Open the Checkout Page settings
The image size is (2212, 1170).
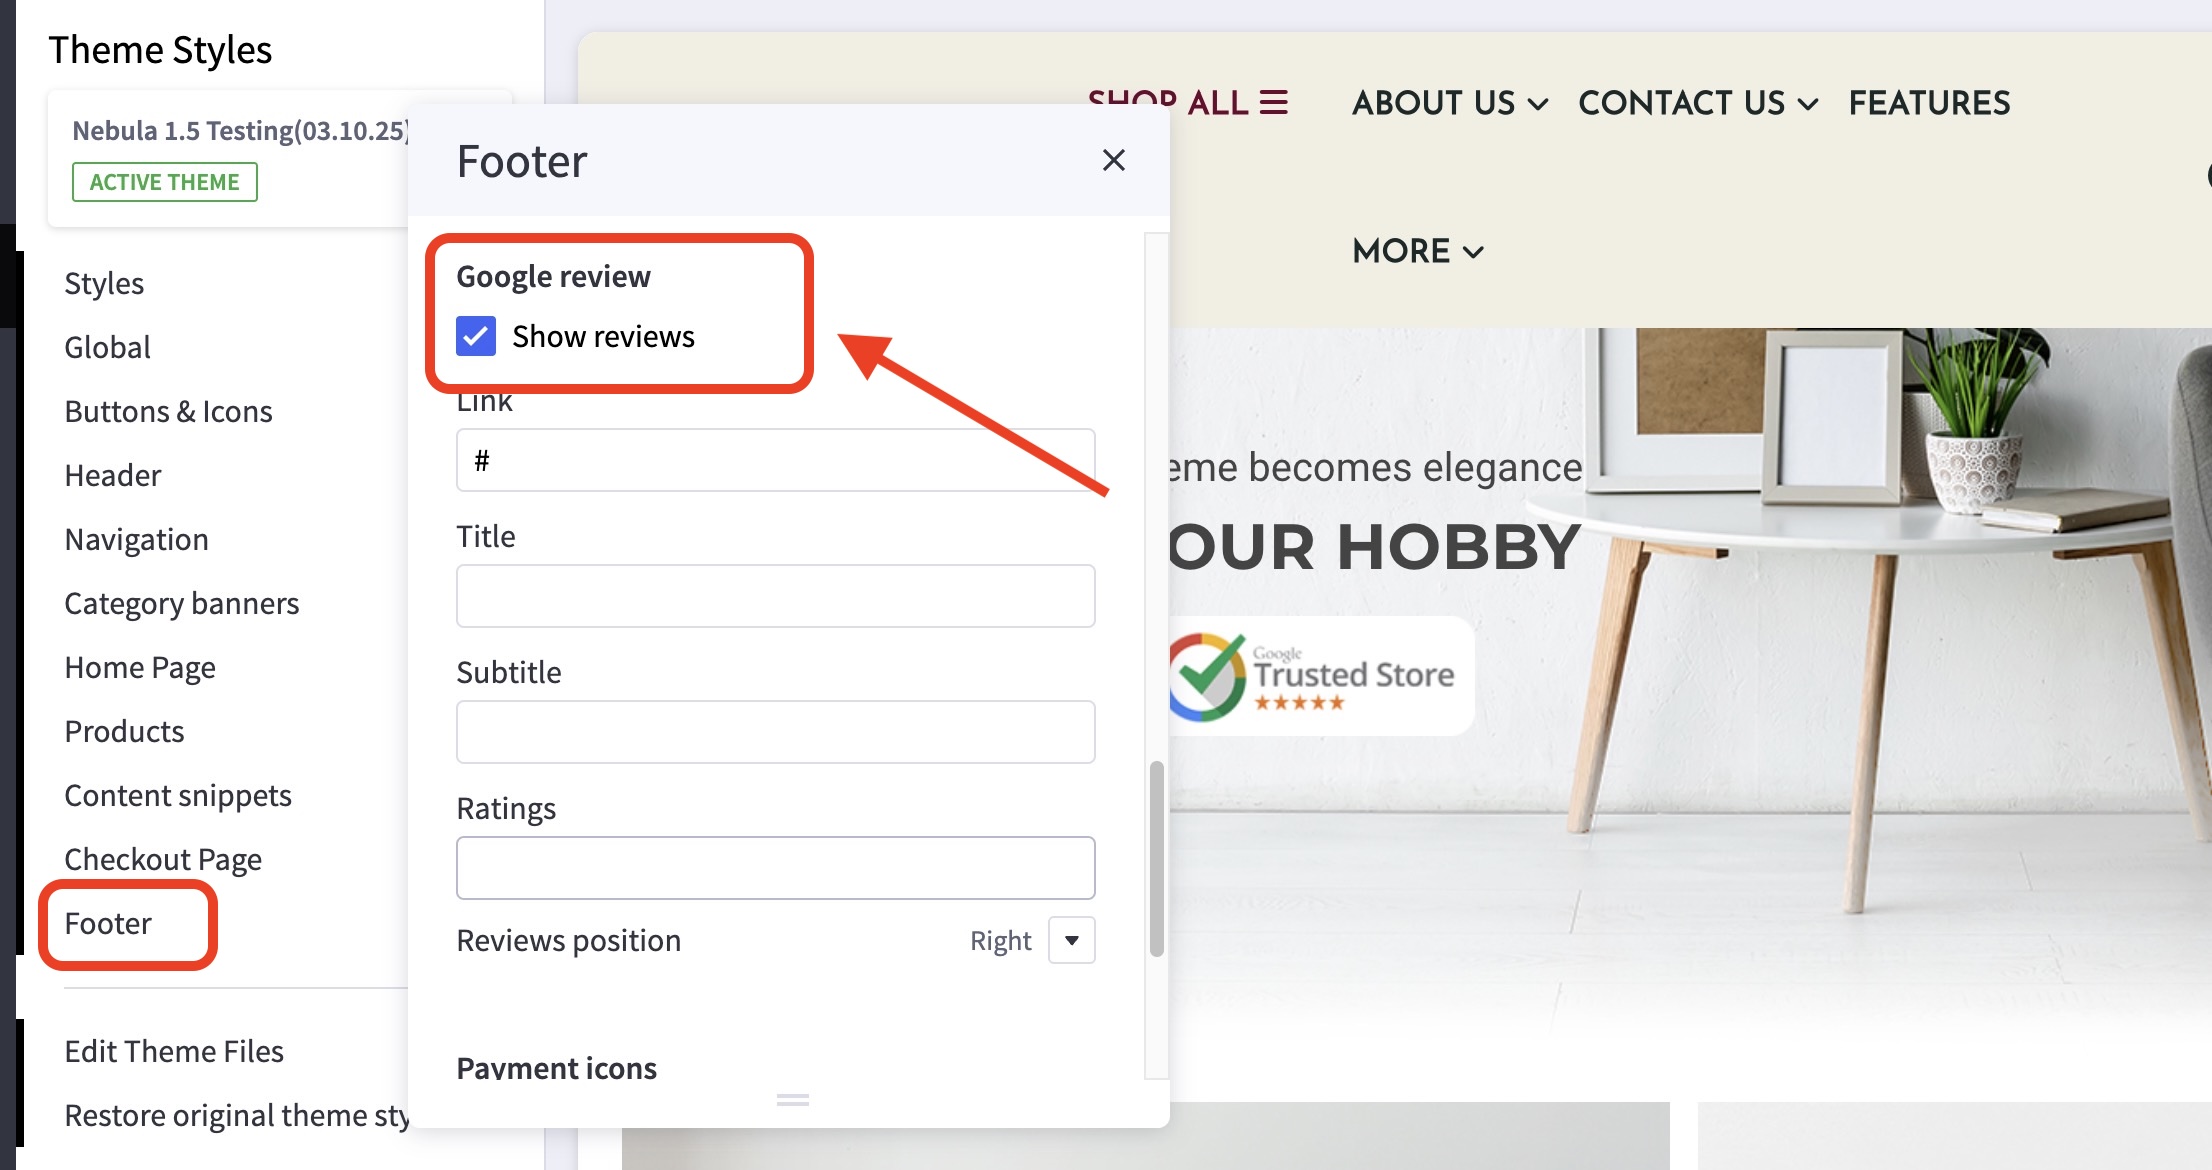point(163,858)
